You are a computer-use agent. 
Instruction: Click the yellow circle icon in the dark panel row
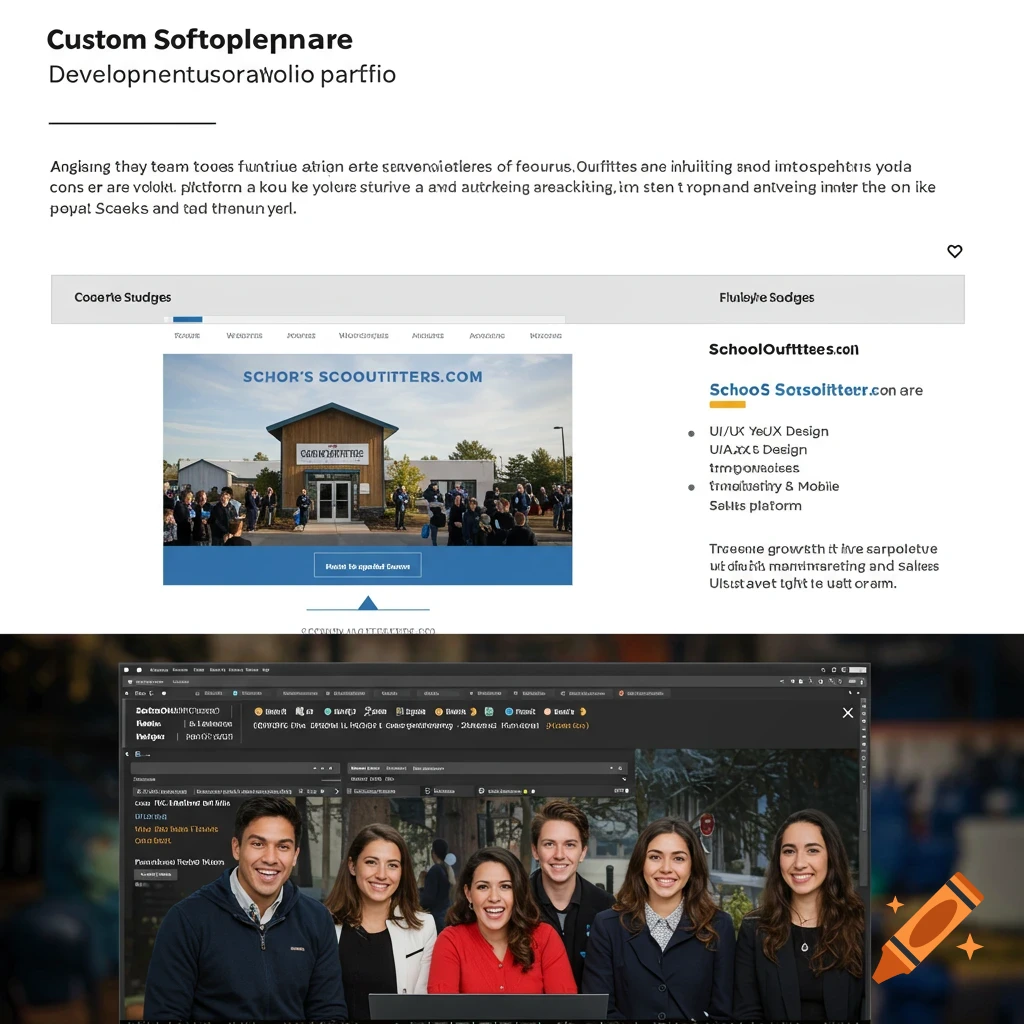coord(582,710)
